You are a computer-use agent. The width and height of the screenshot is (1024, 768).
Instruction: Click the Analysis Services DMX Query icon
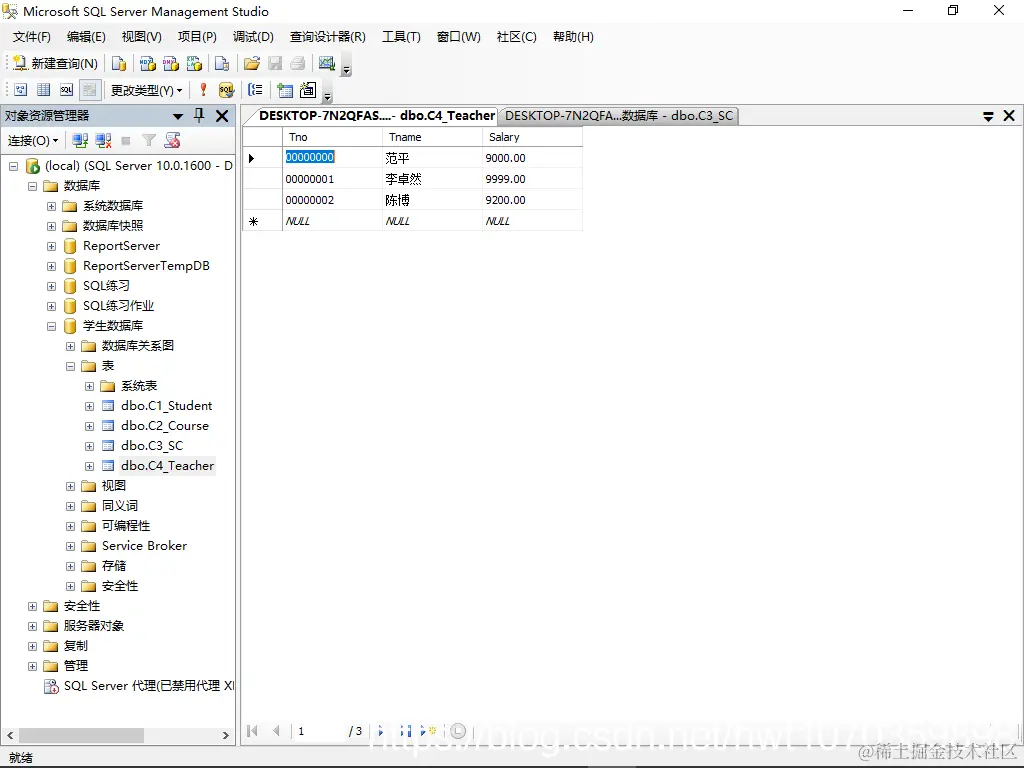coord(171,63)
